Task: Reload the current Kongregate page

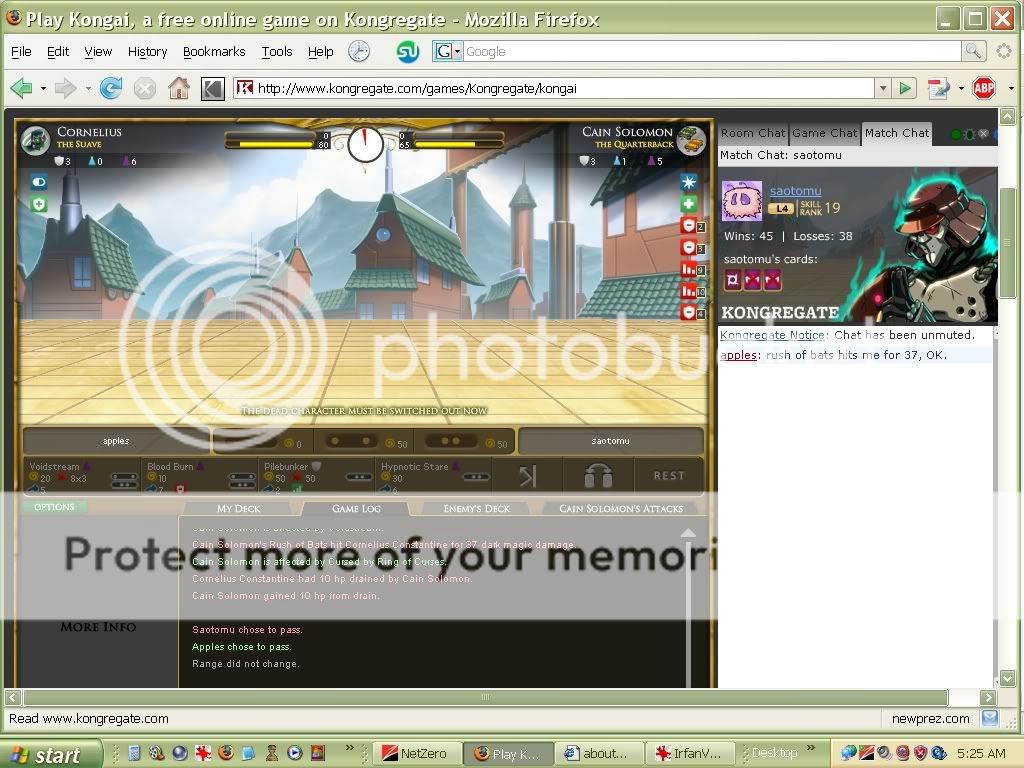Action: [x=111, y=88]
